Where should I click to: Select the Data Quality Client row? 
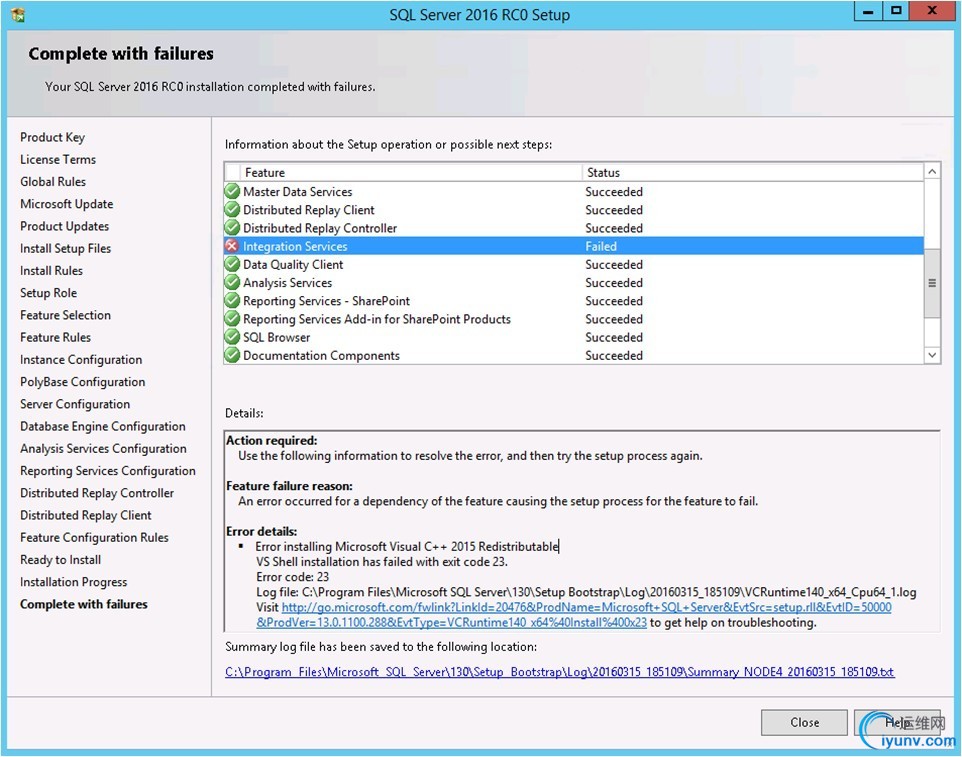(x=574, y=264)
